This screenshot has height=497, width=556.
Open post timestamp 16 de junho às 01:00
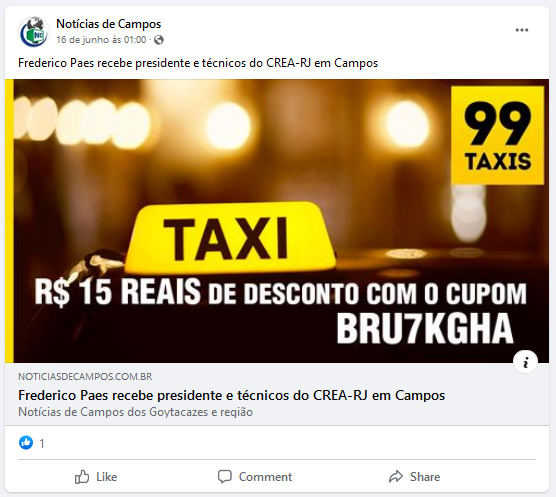pos(101,40)
